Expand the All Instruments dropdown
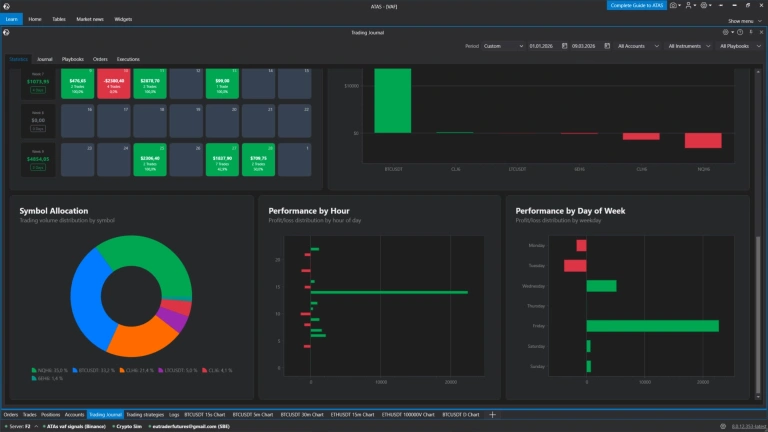This screenshot has height=432, width=768. [689, 46]
